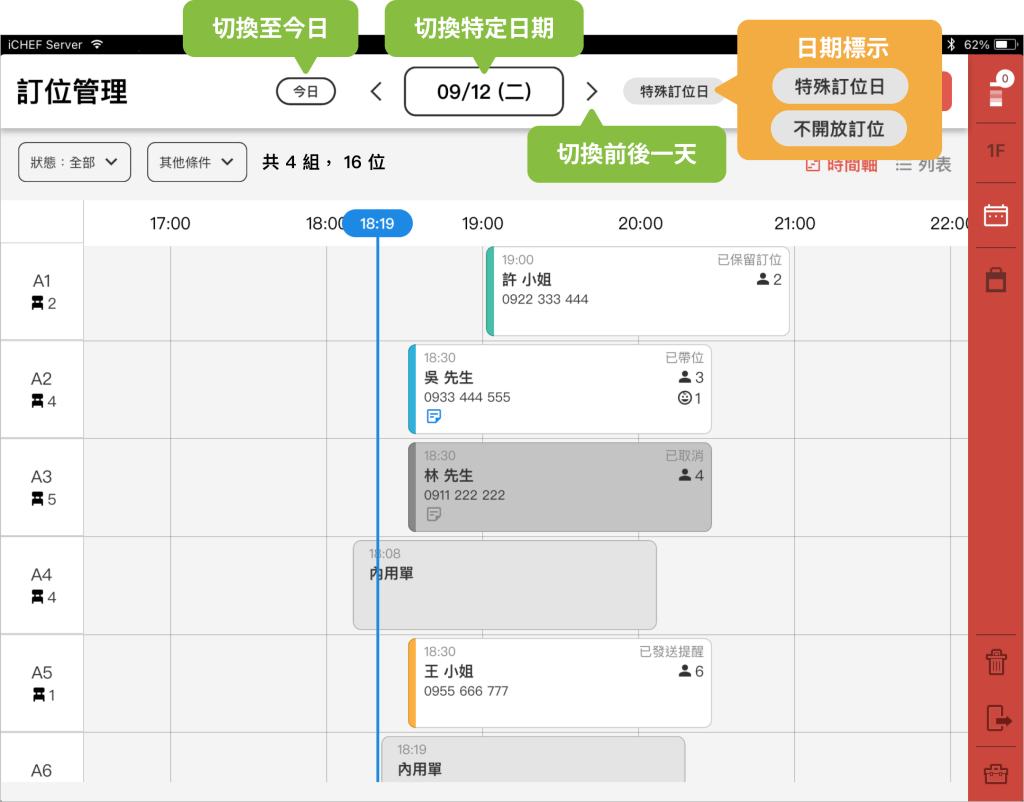Click the 1F floor icon in sidebar
The height and width of the screenshot is (802, 1024).
pyautogui.click(x=995, y=151)
